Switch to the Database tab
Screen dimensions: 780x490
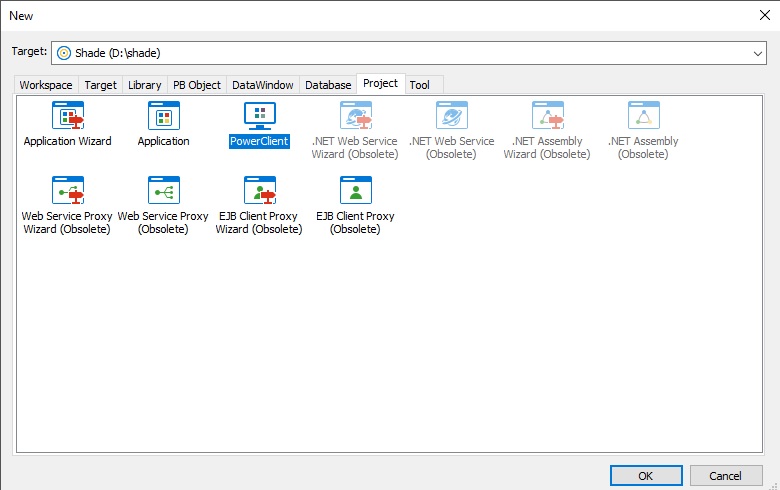pos(328,85)
